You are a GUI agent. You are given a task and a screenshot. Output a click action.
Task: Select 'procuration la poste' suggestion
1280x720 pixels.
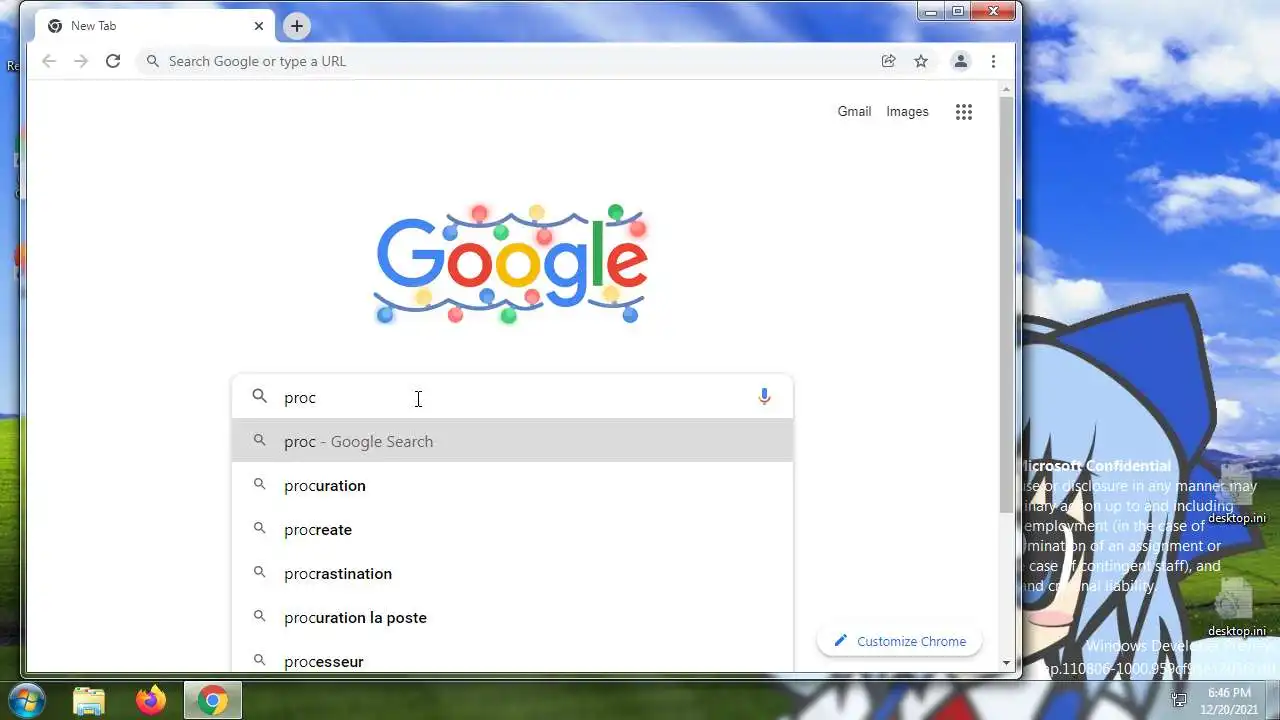pos(512,617)
